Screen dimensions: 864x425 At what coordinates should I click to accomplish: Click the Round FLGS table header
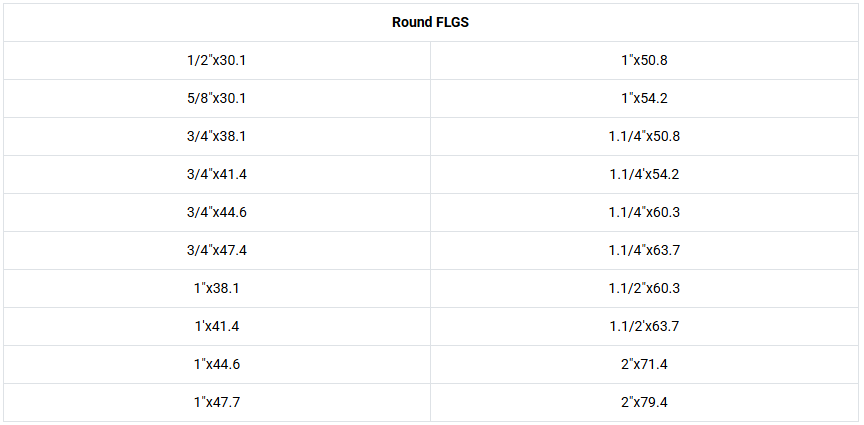coord(431,23)
